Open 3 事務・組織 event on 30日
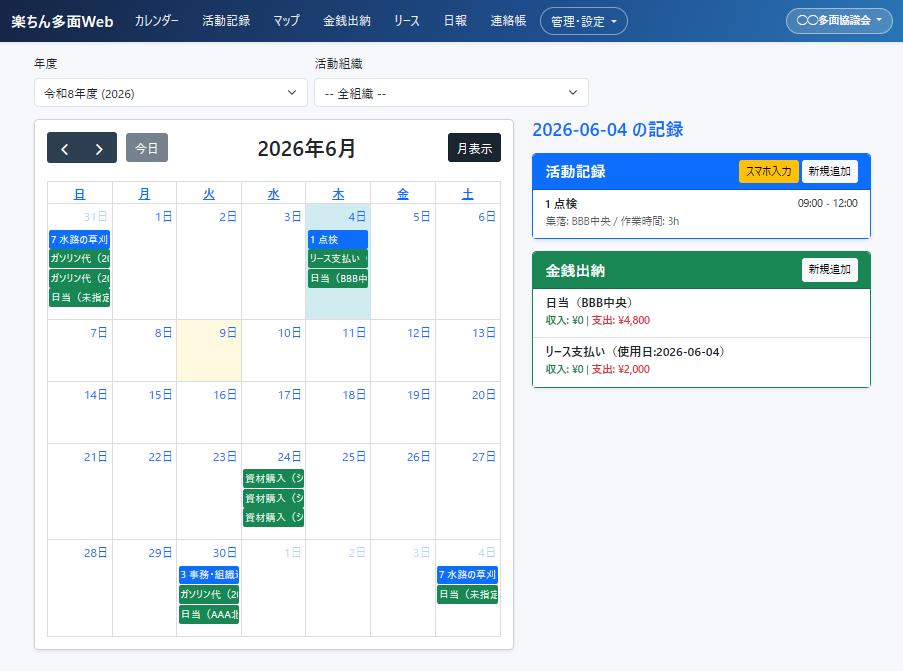The height and width of the screenshot is (671, 903). [209, 575]
